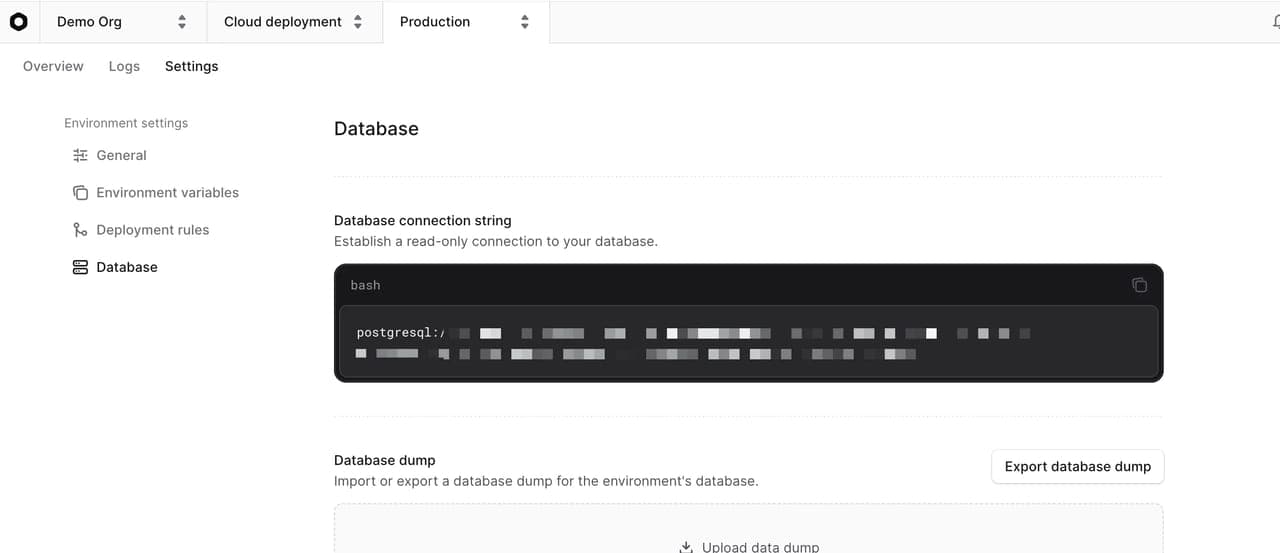The height and width of the screenshot is (553, 1280).
Task: Switch to the Overview tab
Action: pyautogui.click(x=53, y=66)
